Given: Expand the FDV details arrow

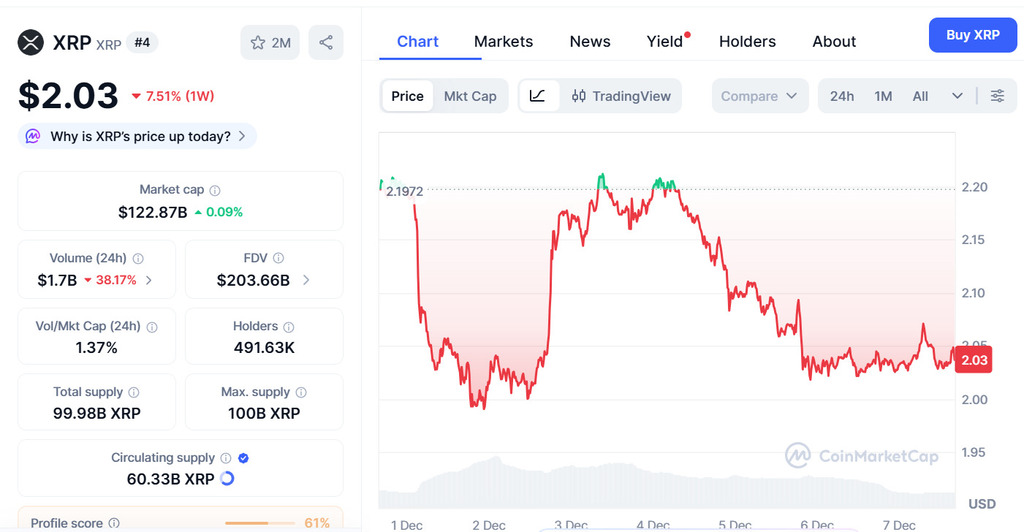Looking at the screenshot, I should pyautogui.click(x=306, y=280).
